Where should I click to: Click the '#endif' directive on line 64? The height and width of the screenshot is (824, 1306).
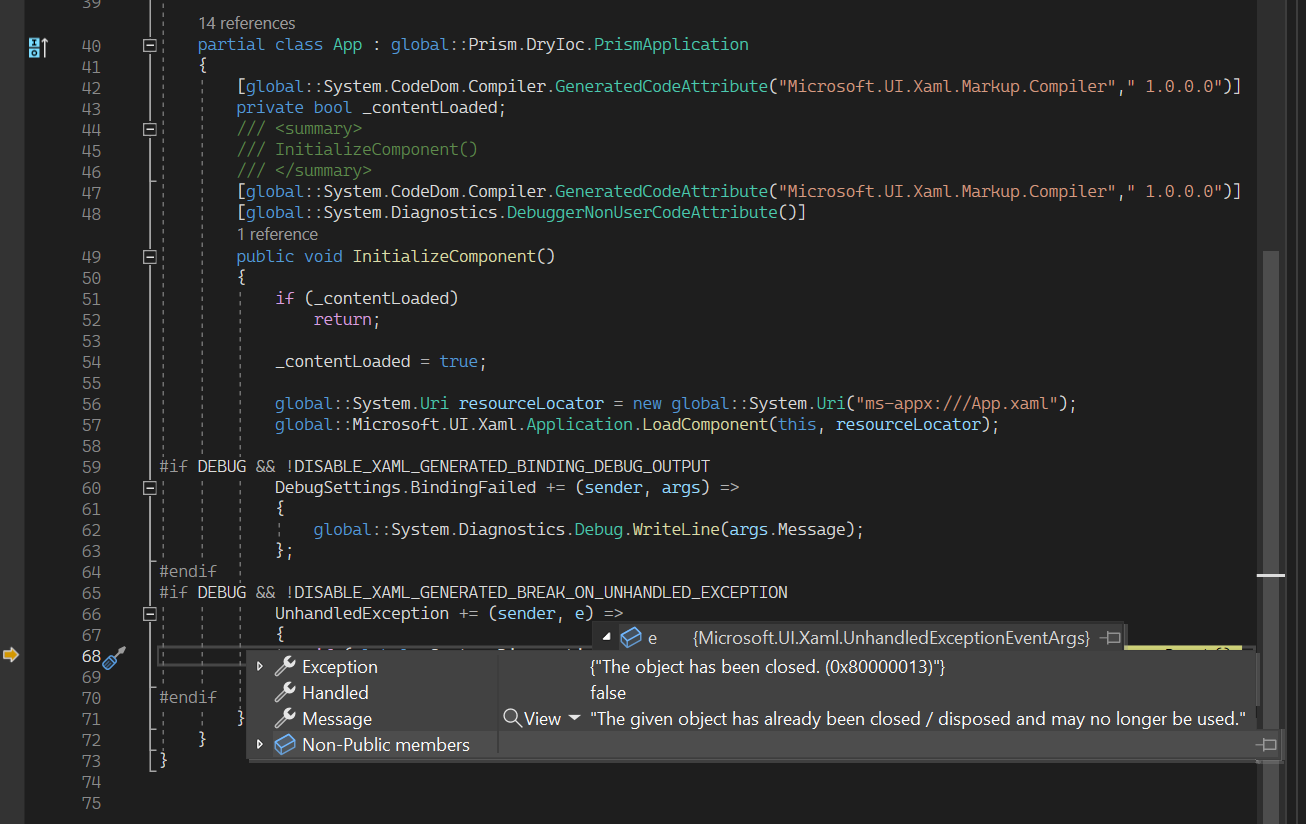tap(188, 572)
